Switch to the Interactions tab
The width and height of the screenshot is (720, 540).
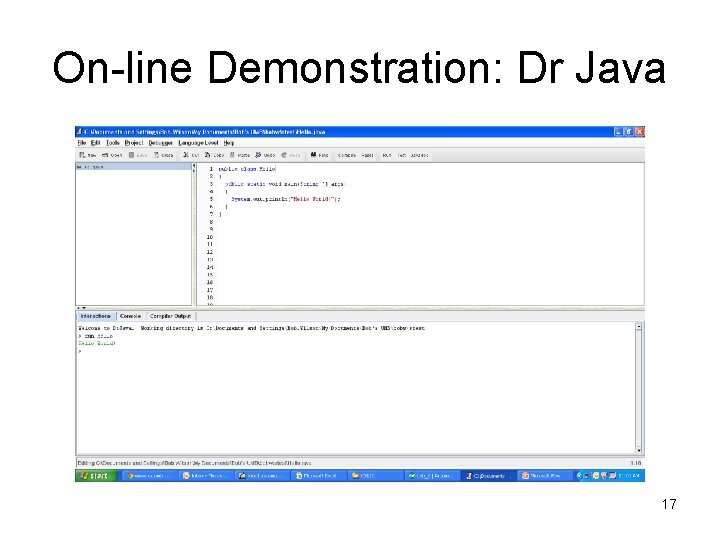pos(96,316)
